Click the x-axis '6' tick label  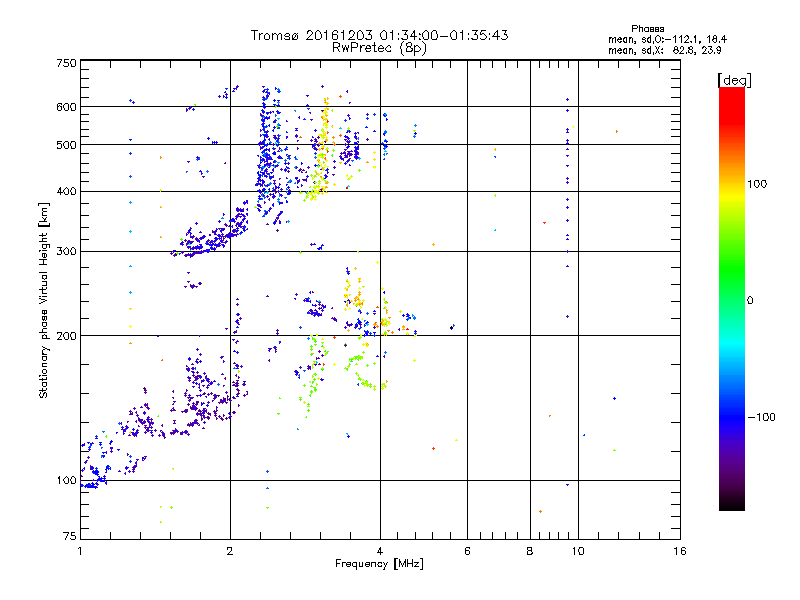467,551
